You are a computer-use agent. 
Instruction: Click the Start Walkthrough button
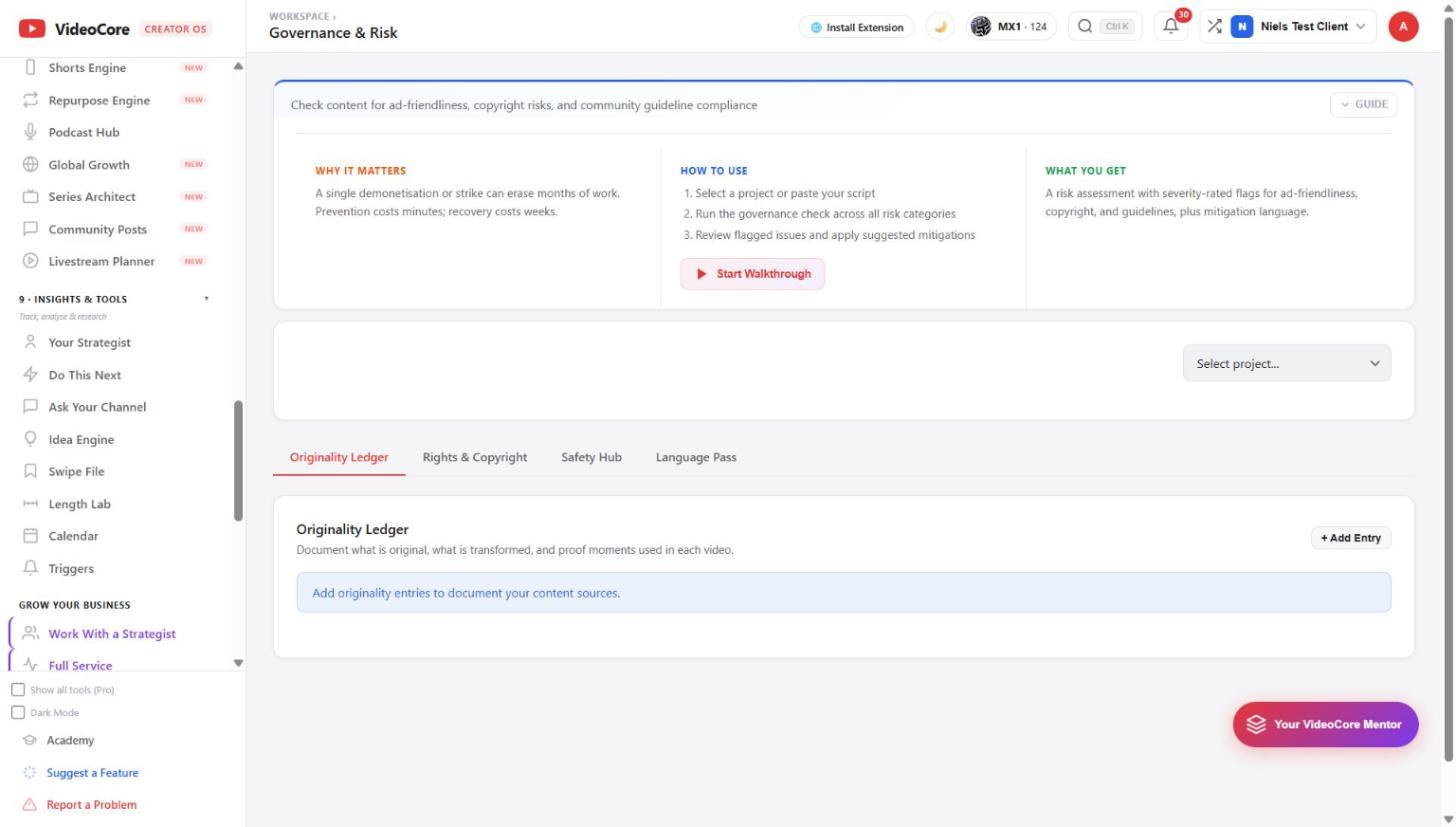tap(753, 274)
